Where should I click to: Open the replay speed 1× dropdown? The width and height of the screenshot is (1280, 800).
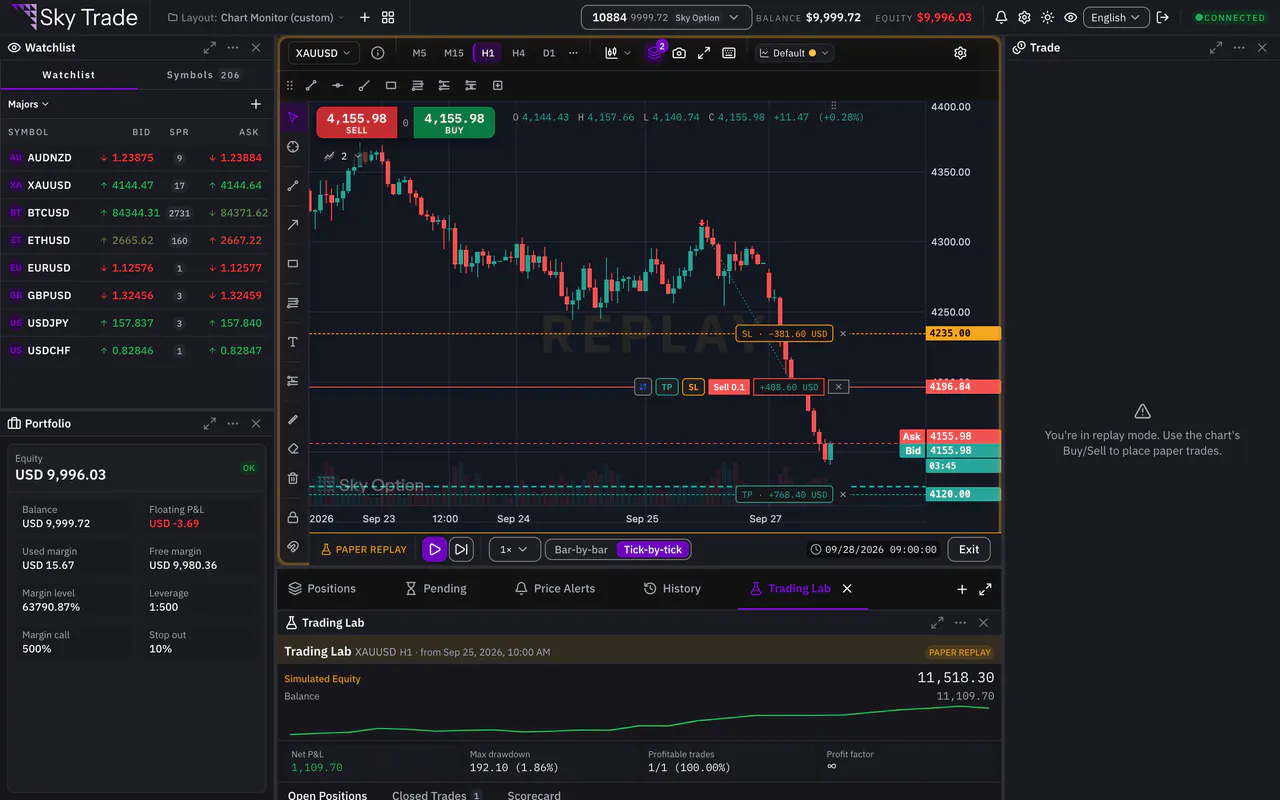514,549
